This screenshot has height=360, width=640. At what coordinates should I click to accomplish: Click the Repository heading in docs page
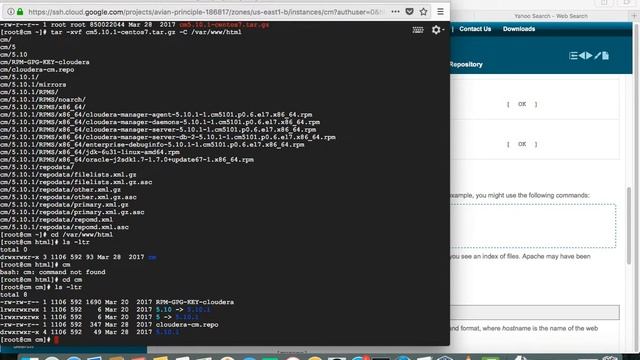[466, 64]
